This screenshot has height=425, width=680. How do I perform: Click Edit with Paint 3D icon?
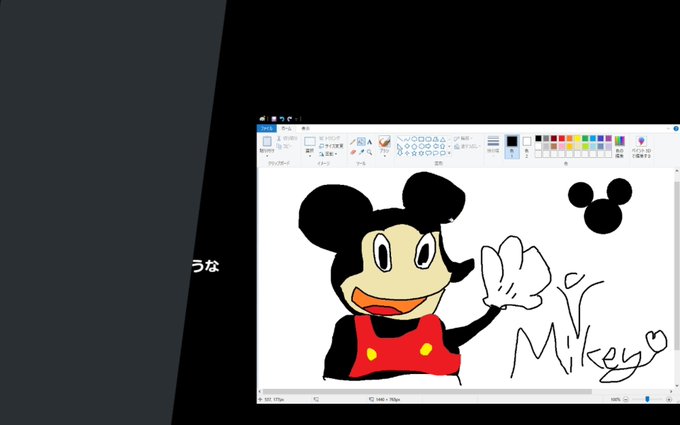point(641,141)
